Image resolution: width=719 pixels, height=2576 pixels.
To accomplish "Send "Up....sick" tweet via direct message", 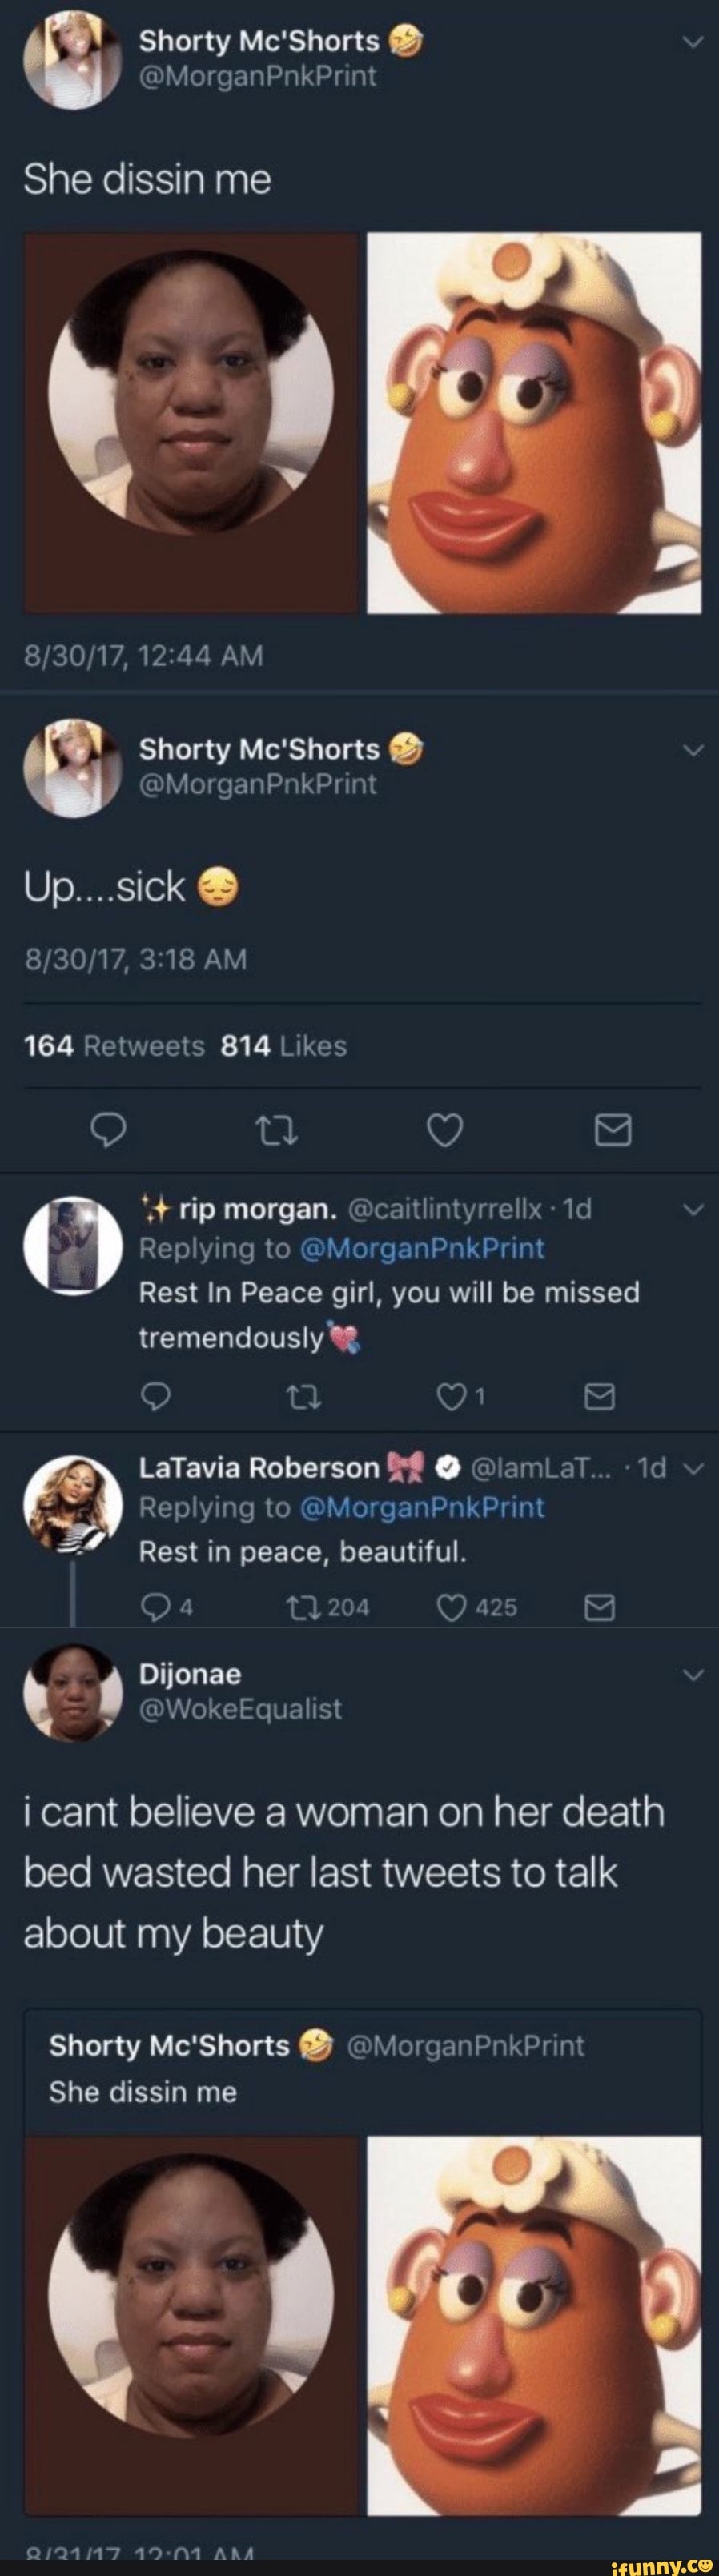I will 613,1131.
